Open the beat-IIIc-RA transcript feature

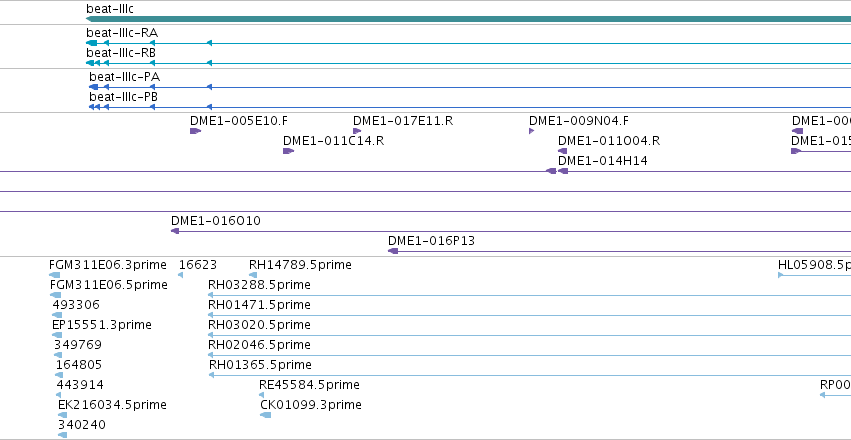pos(468,43)
